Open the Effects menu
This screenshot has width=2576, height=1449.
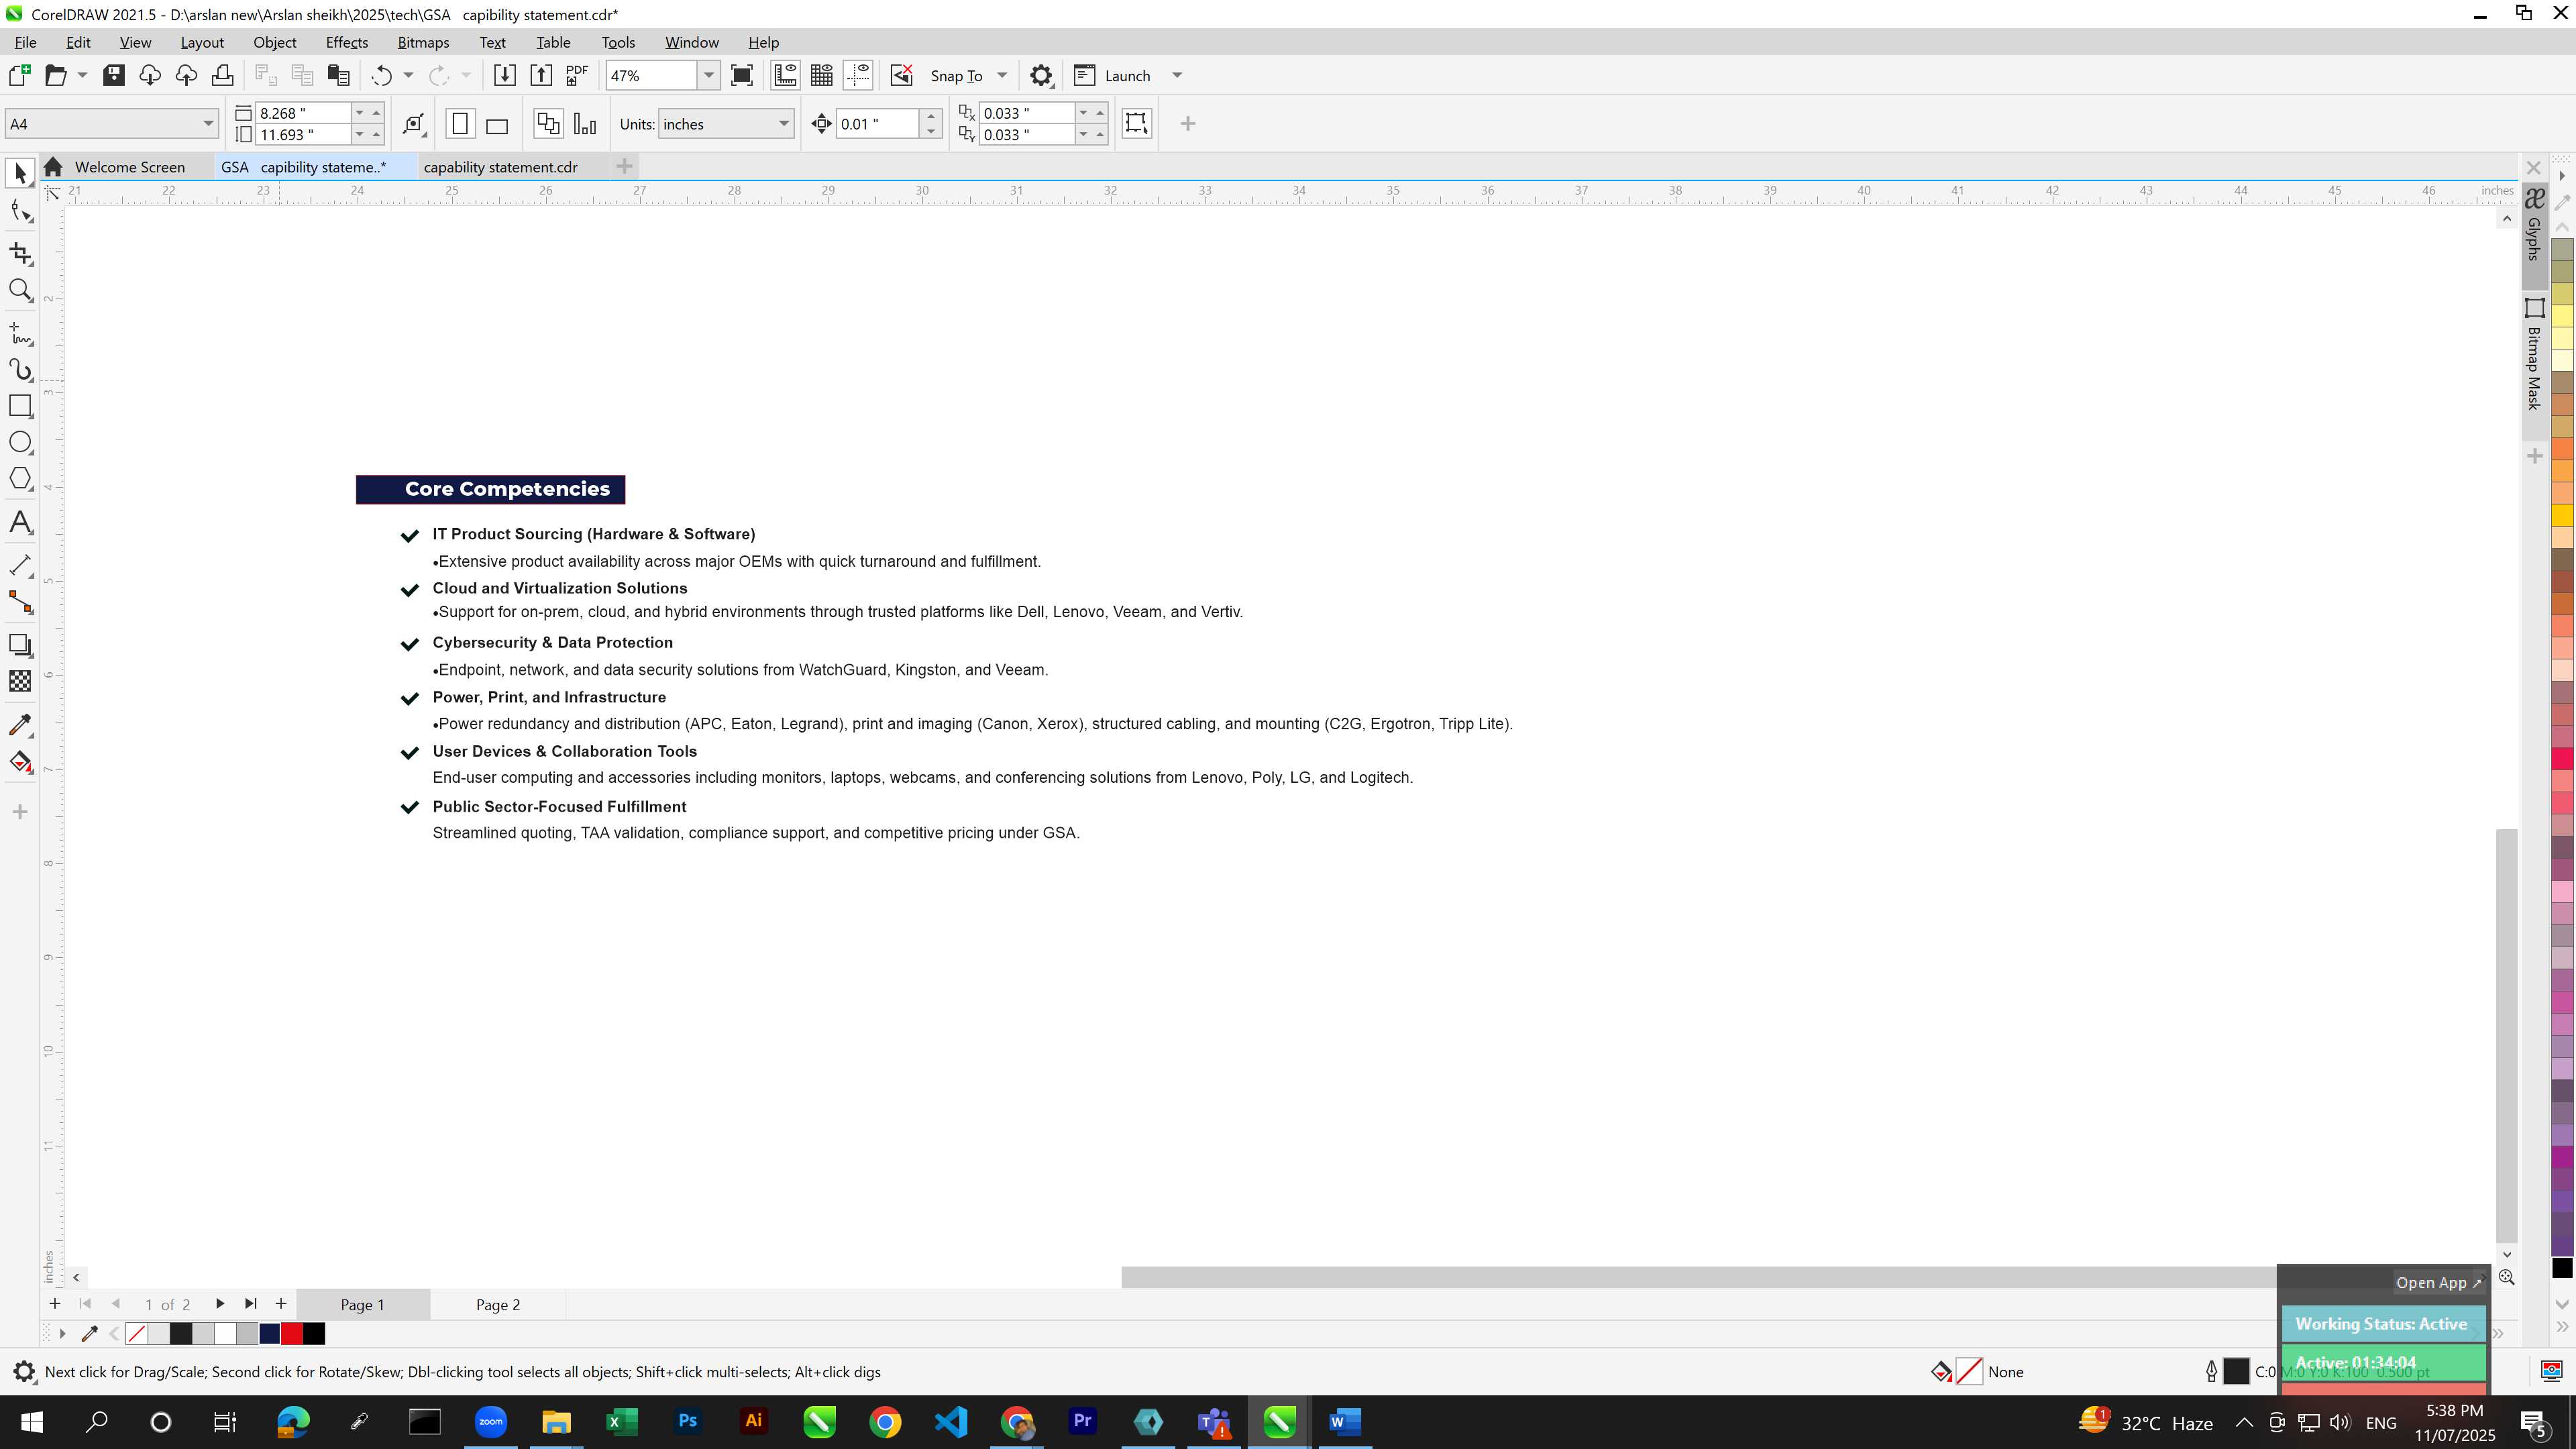pyautogui.click(x=346, y=42)
